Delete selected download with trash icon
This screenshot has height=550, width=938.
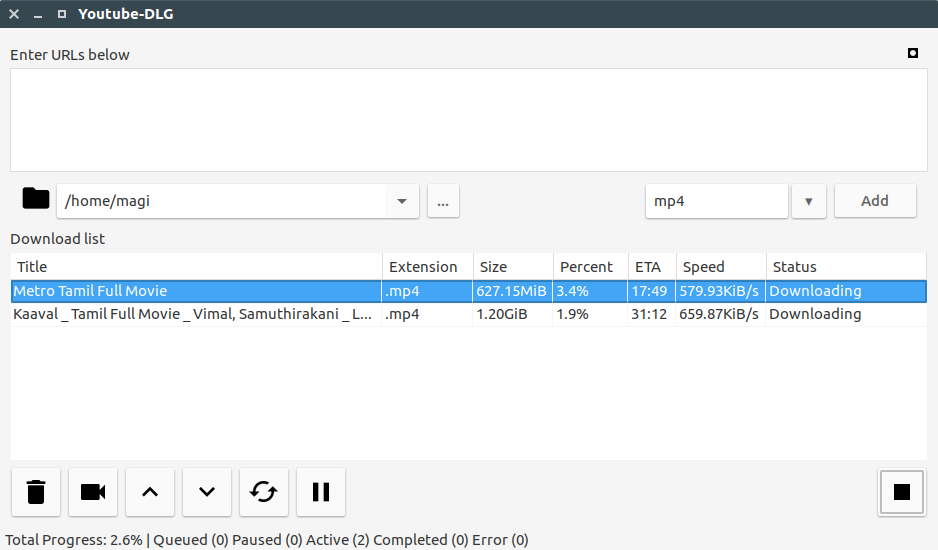tap(36, 492)
